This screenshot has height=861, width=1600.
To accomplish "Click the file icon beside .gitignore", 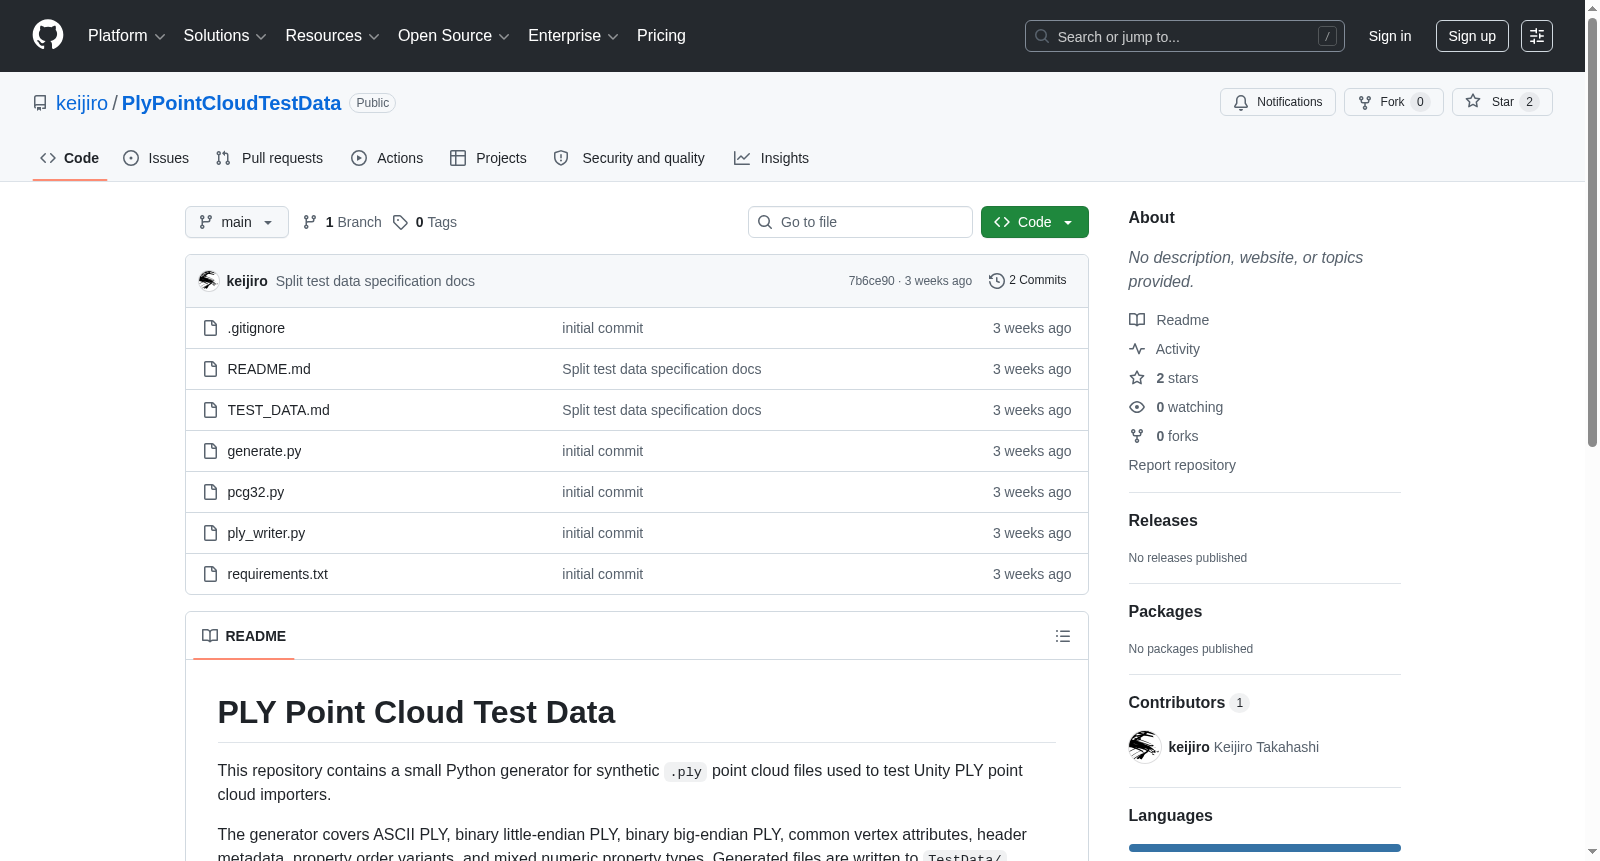I will 210,328.
